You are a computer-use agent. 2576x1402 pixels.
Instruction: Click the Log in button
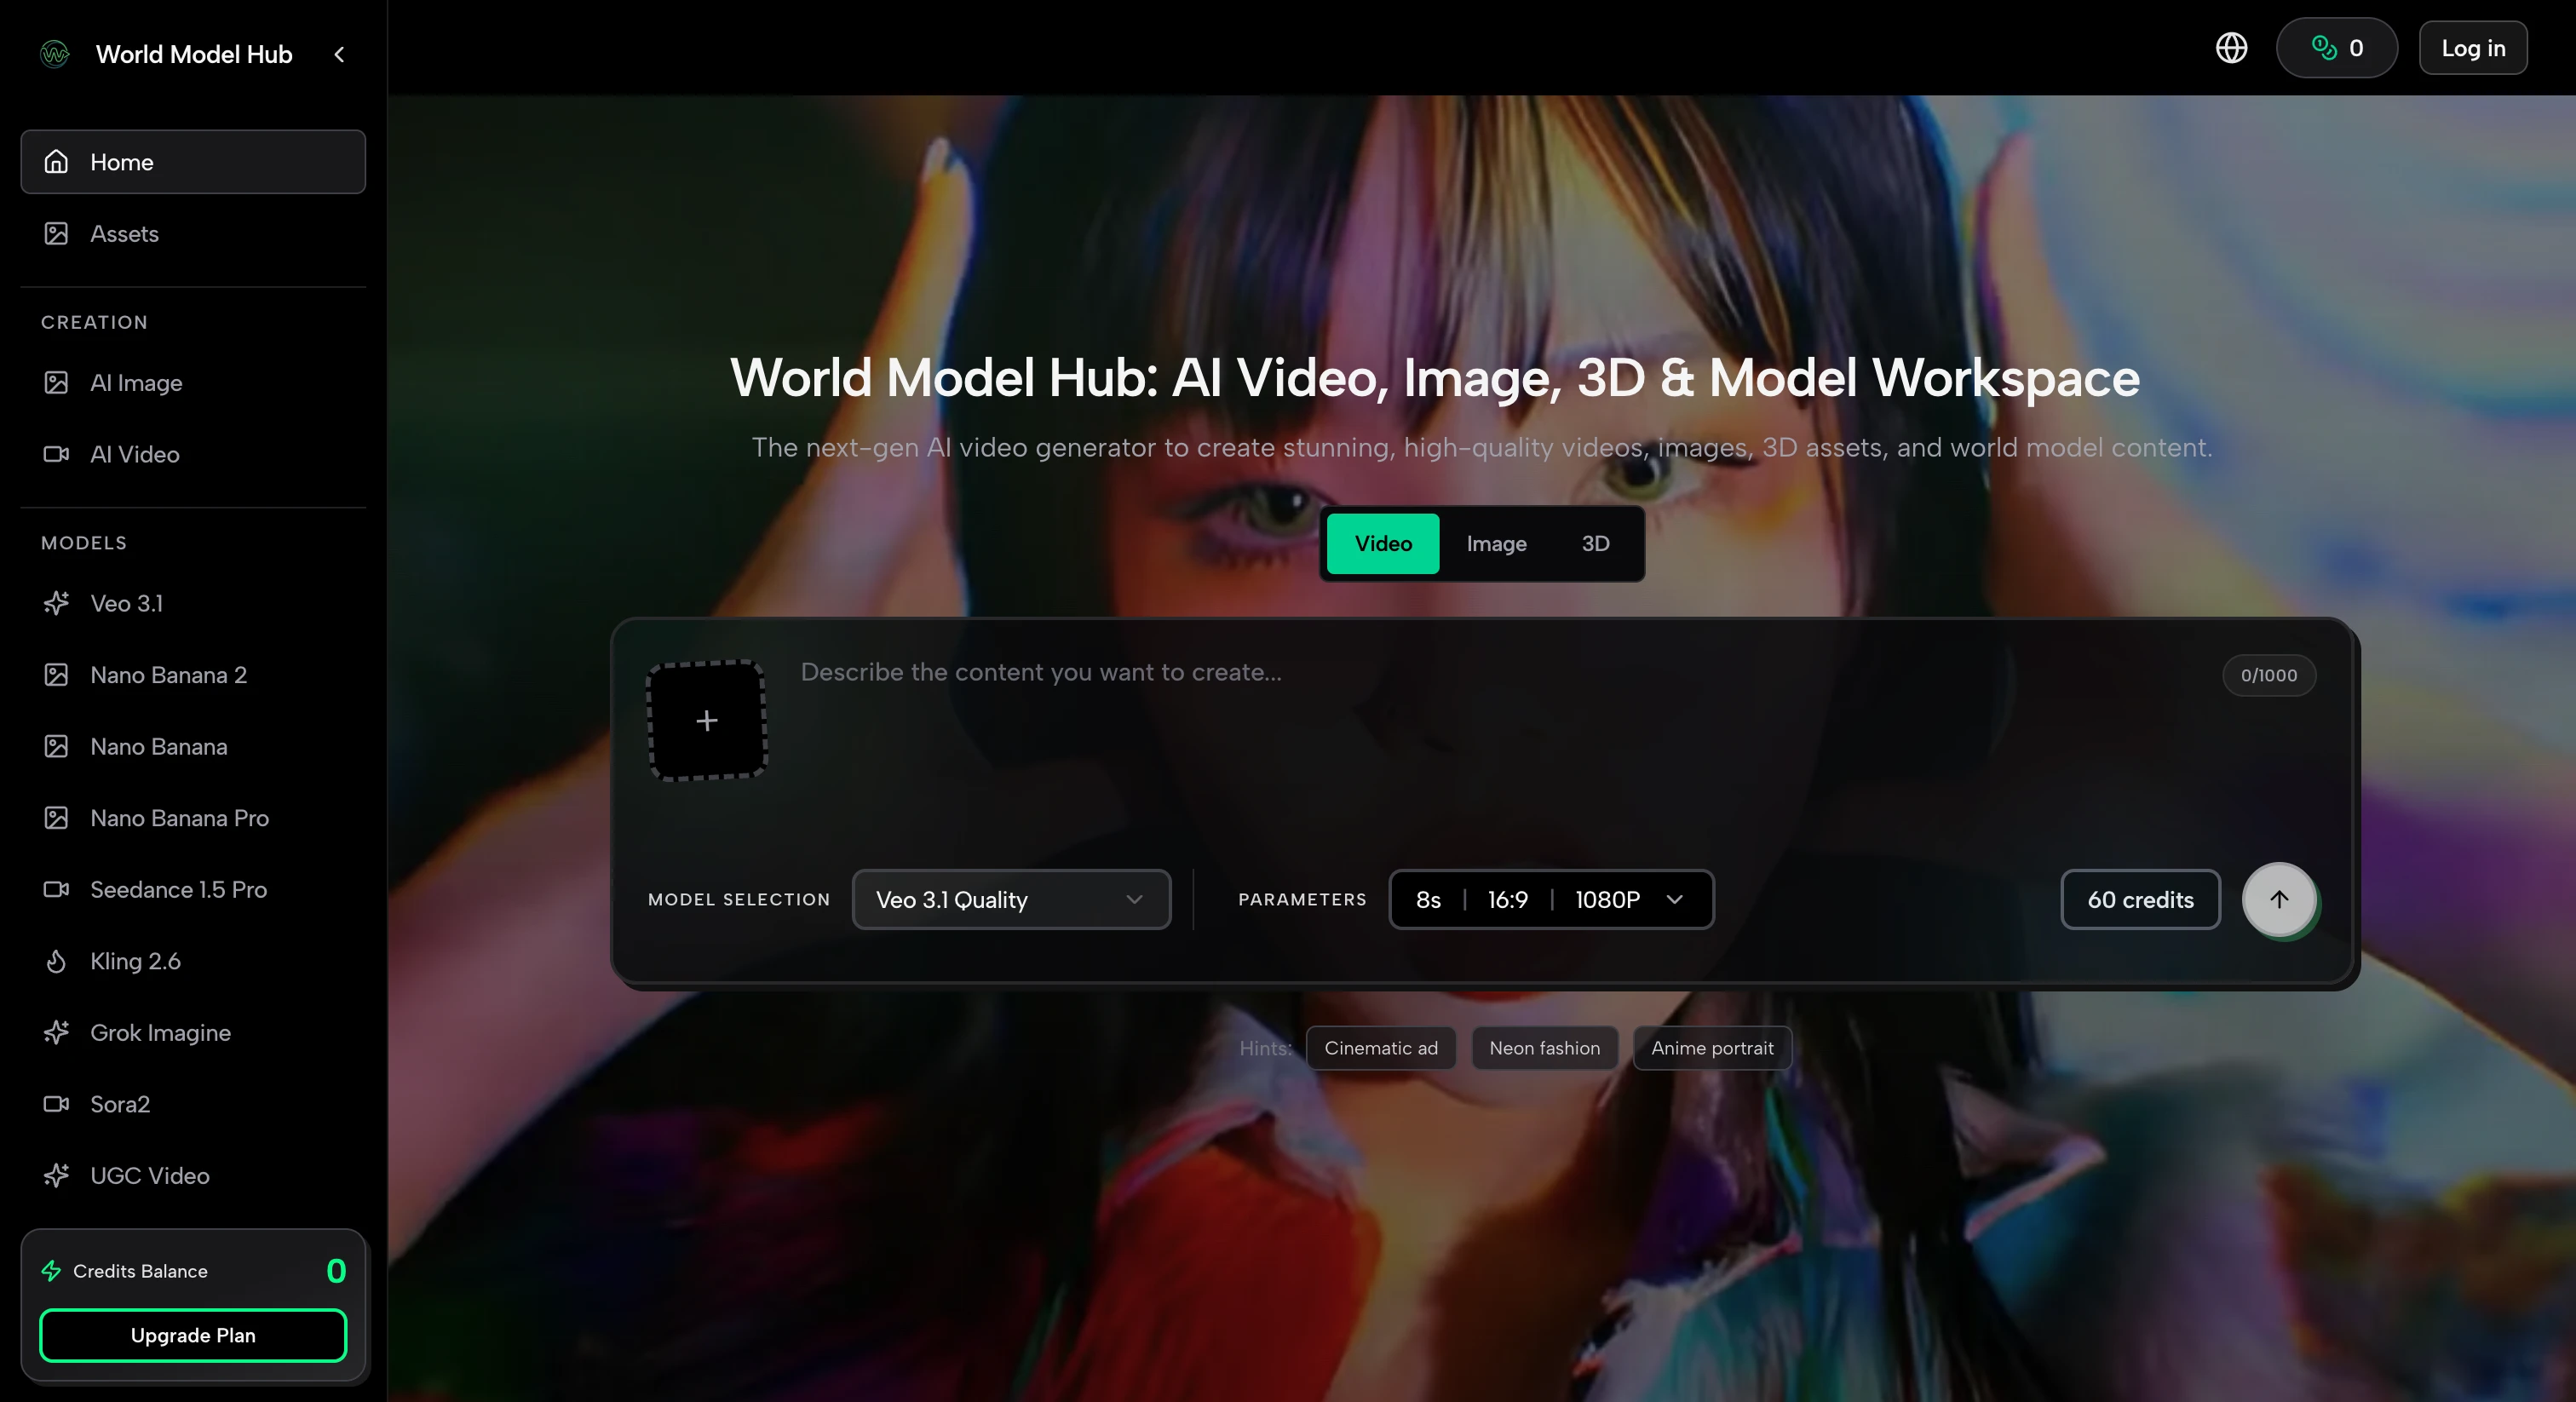(x=2472, y=48)
